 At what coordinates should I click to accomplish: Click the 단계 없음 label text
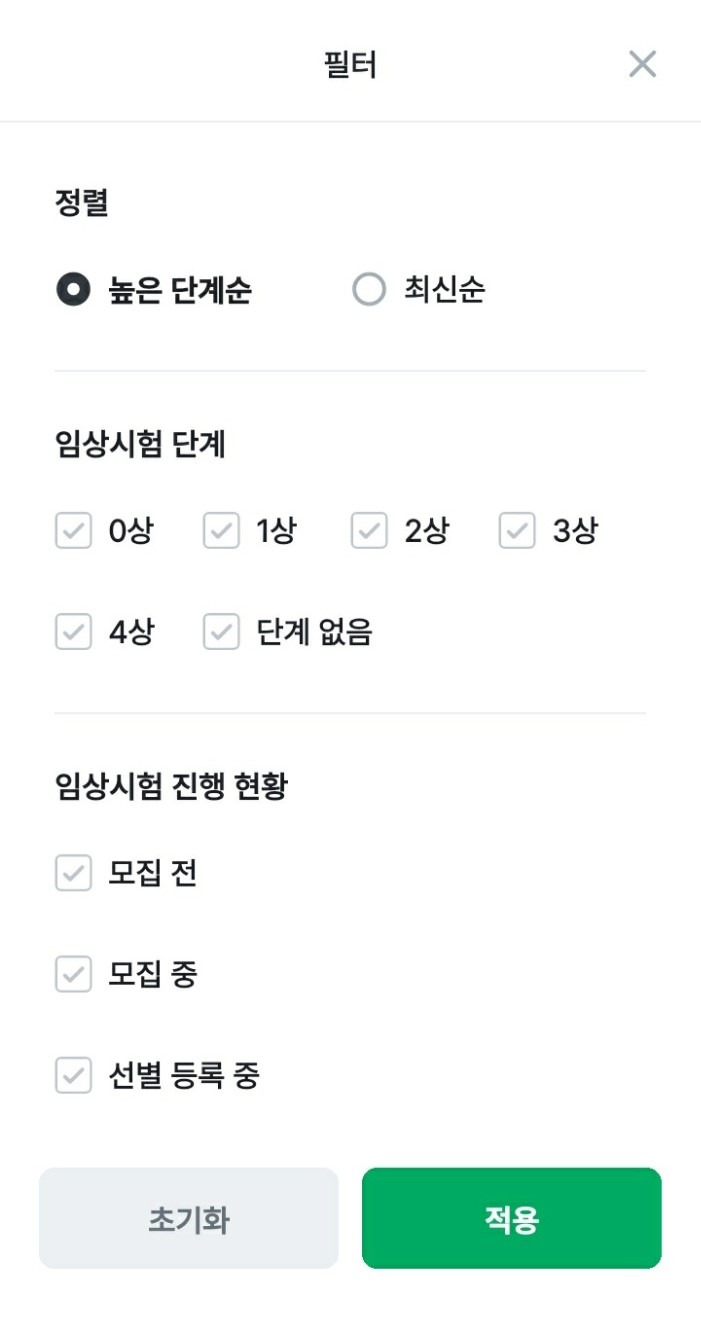(x=314, y=632)
